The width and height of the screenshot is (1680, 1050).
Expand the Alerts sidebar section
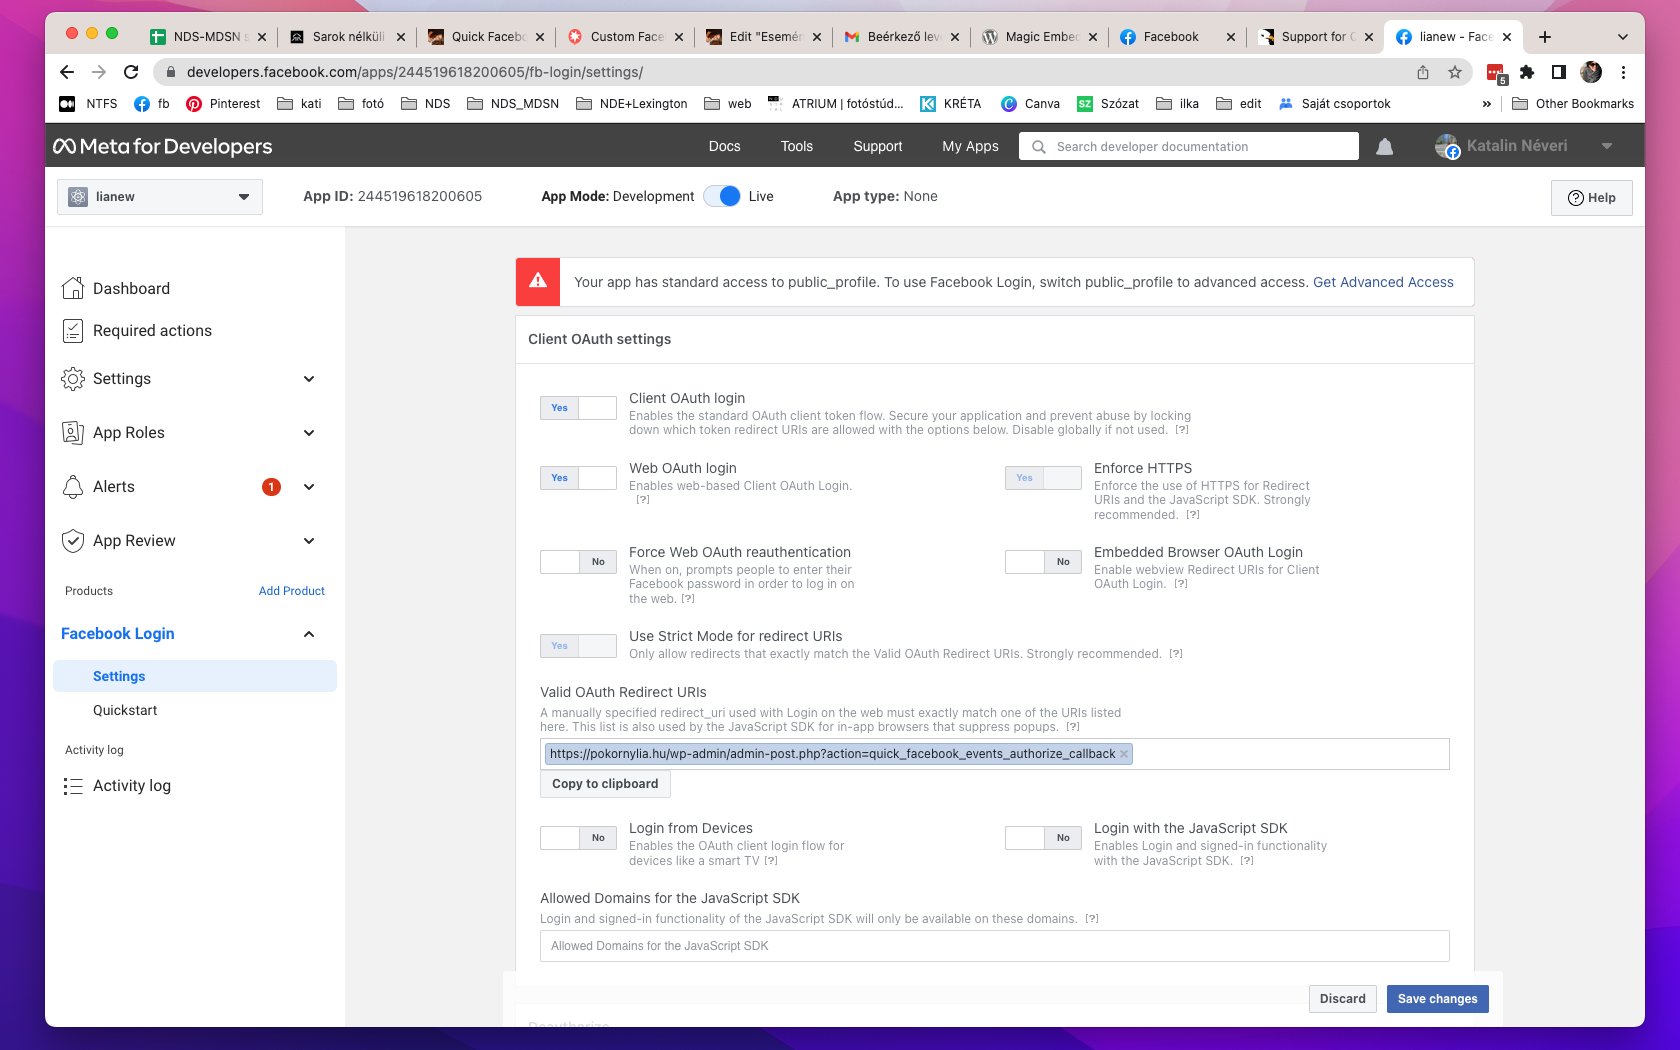click(x=309, y=487)
